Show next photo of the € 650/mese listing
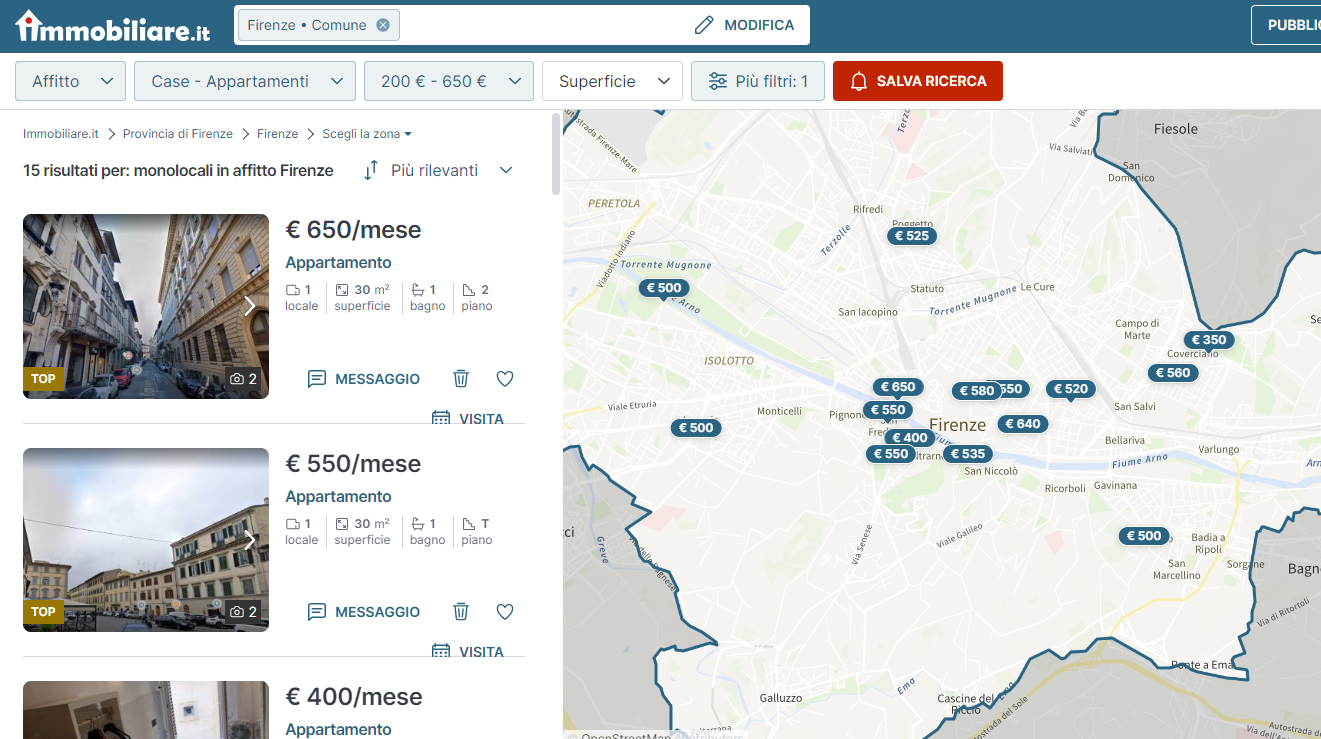This screenshot has height=739, width=1321. pyautogui.click(x=250, y=306)
